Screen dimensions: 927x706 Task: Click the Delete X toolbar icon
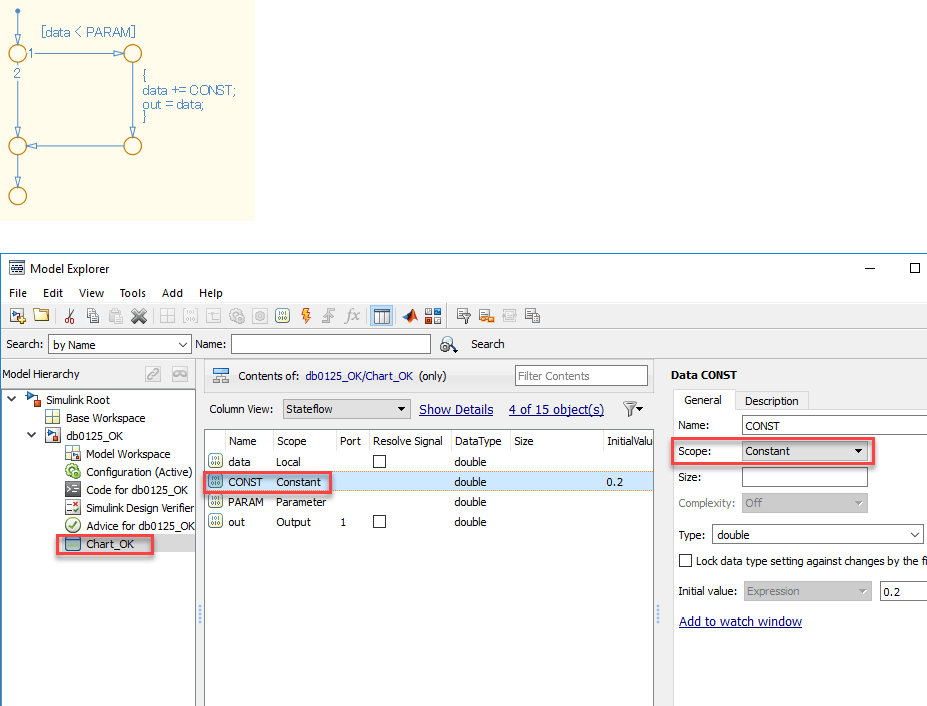tap(139, 316)
